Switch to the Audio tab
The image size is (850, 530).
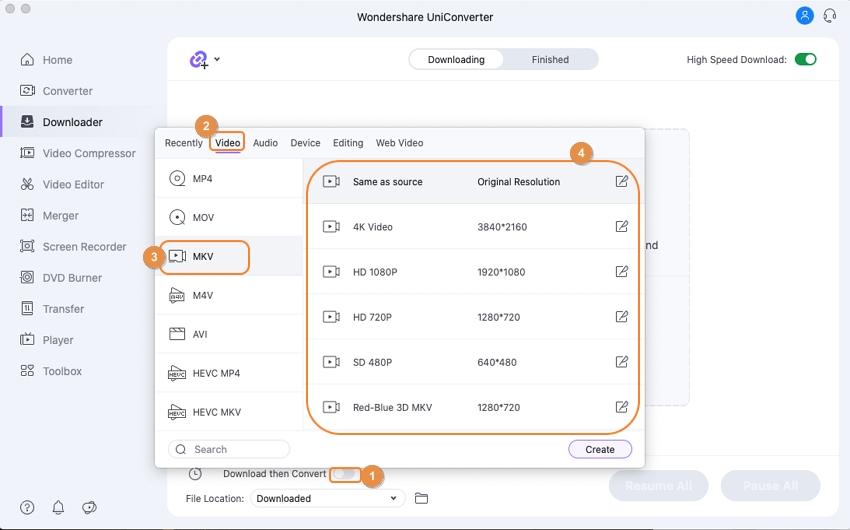(x=265, y=143)
